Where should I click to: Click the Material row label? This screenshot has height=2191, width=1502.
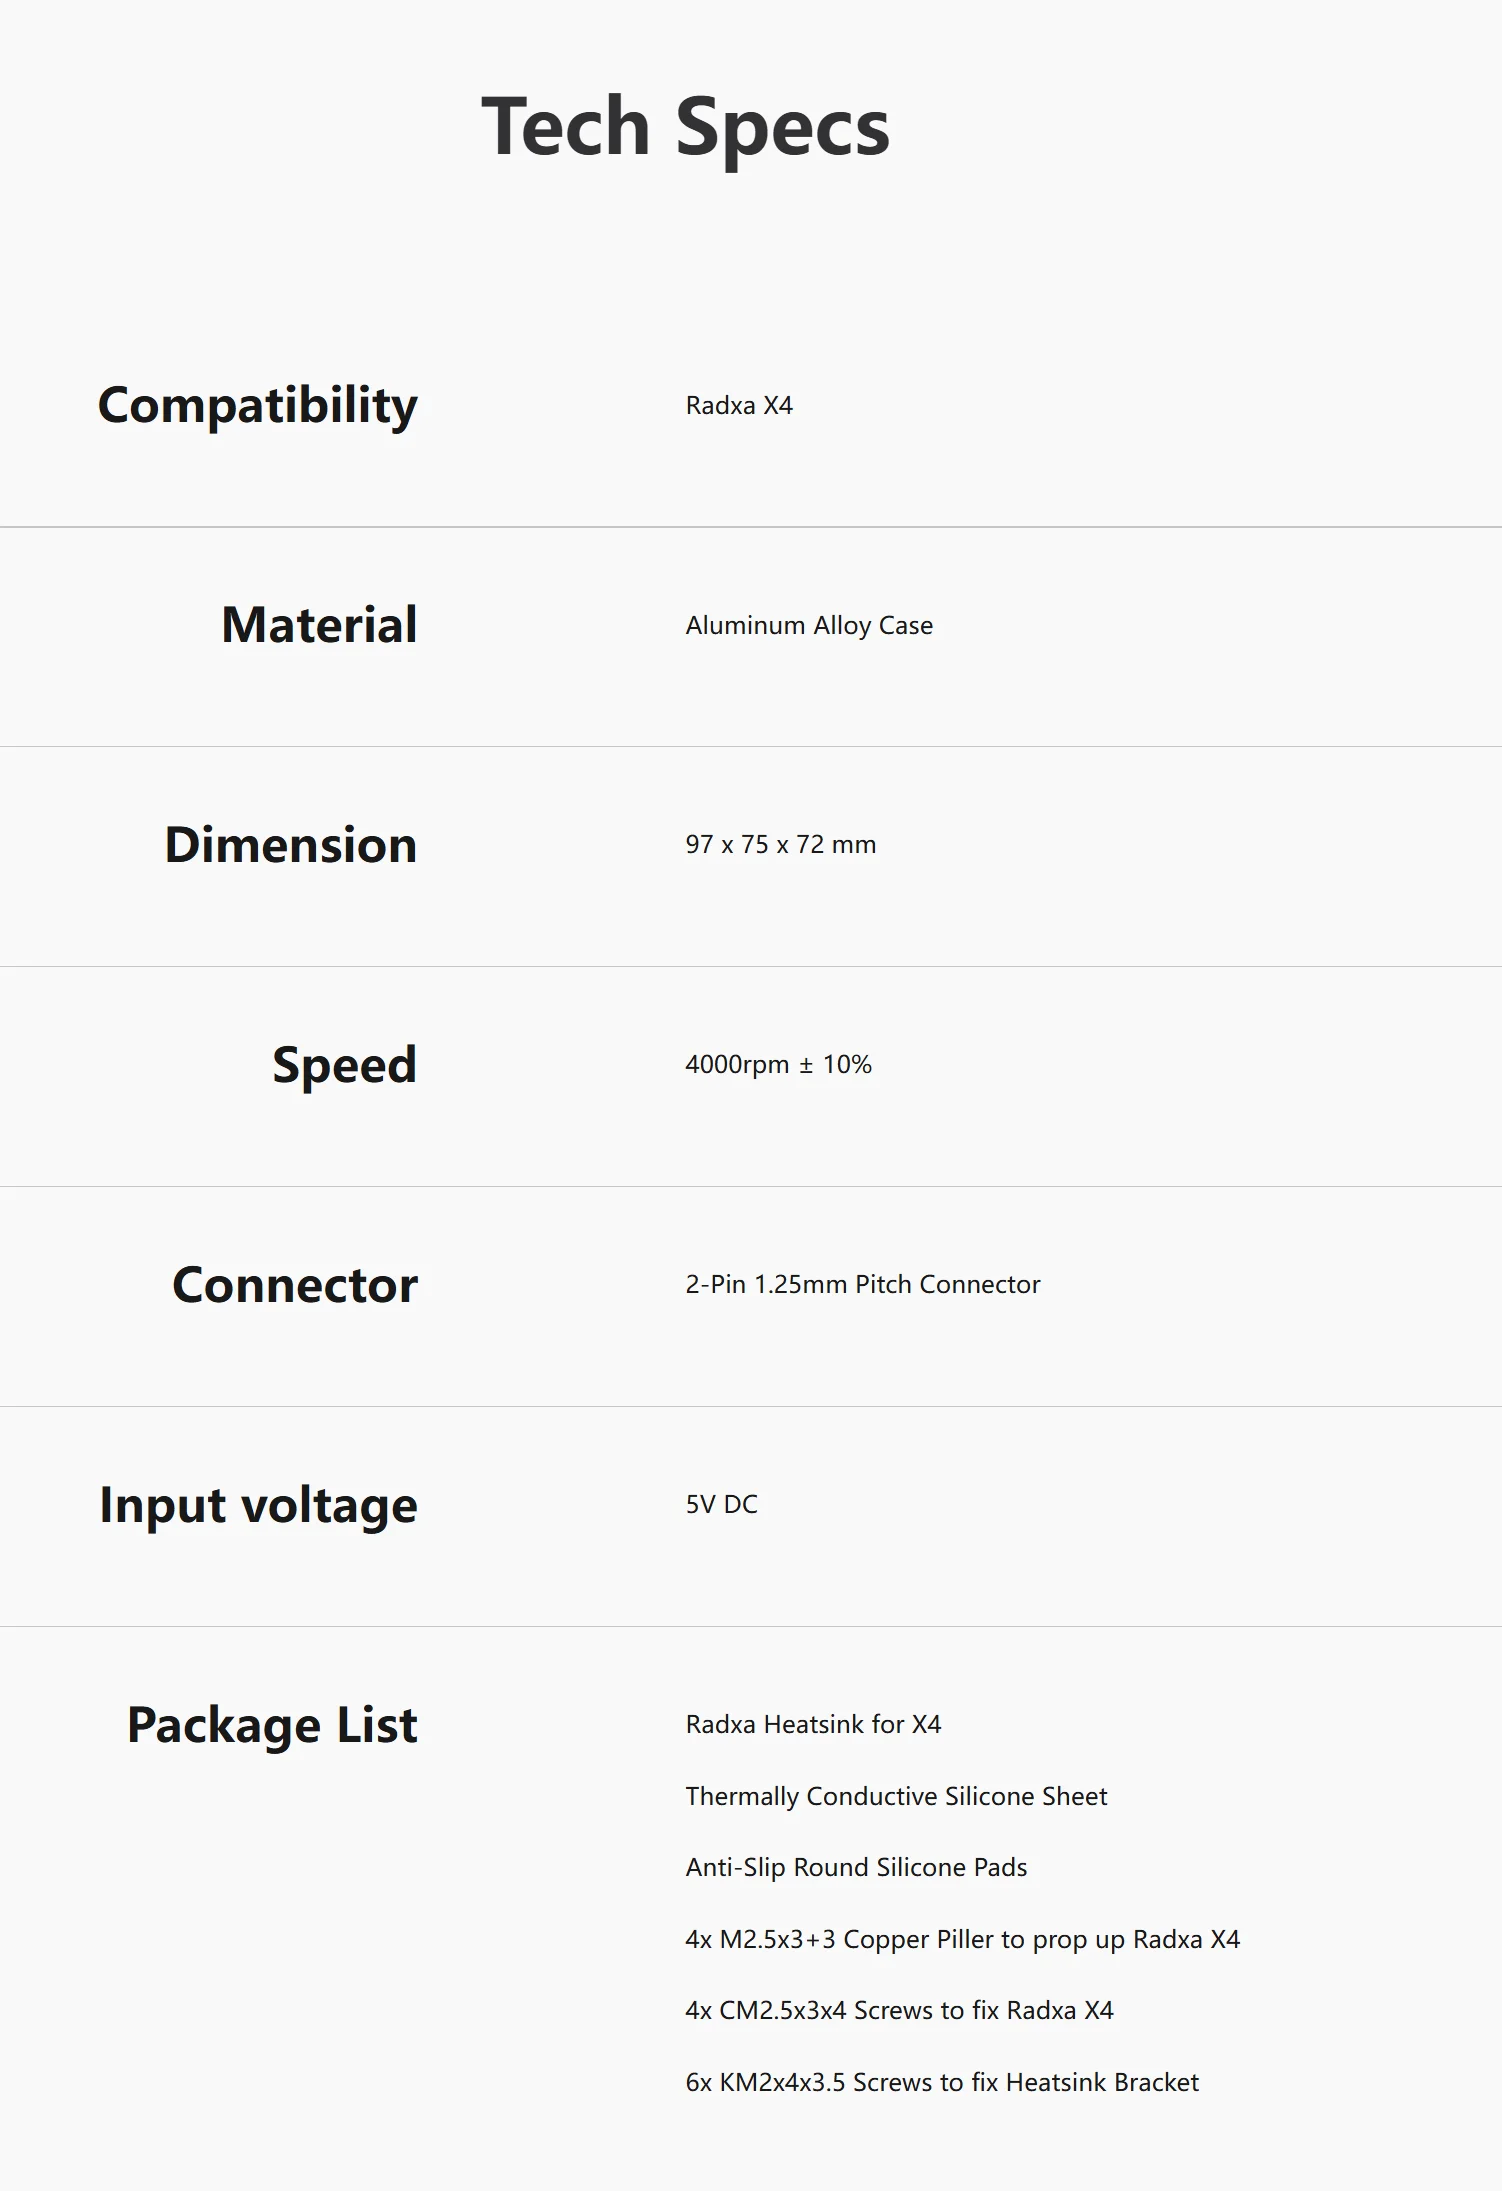319,625
